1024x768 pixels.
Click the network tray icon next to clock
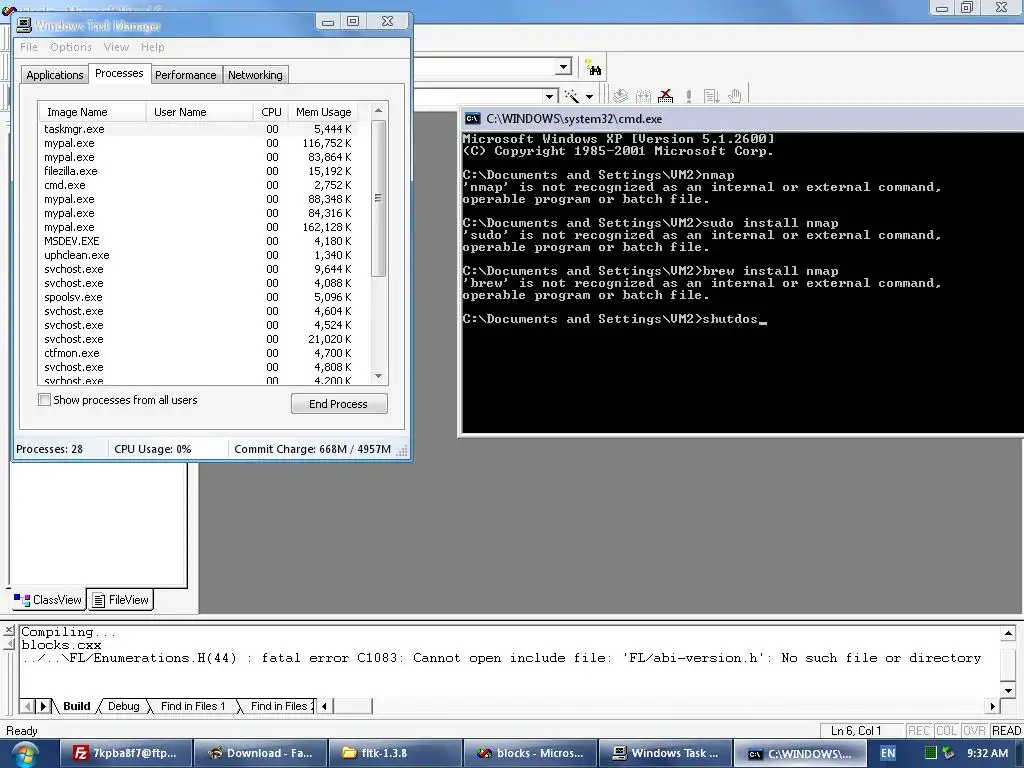(x=948, y=753)
